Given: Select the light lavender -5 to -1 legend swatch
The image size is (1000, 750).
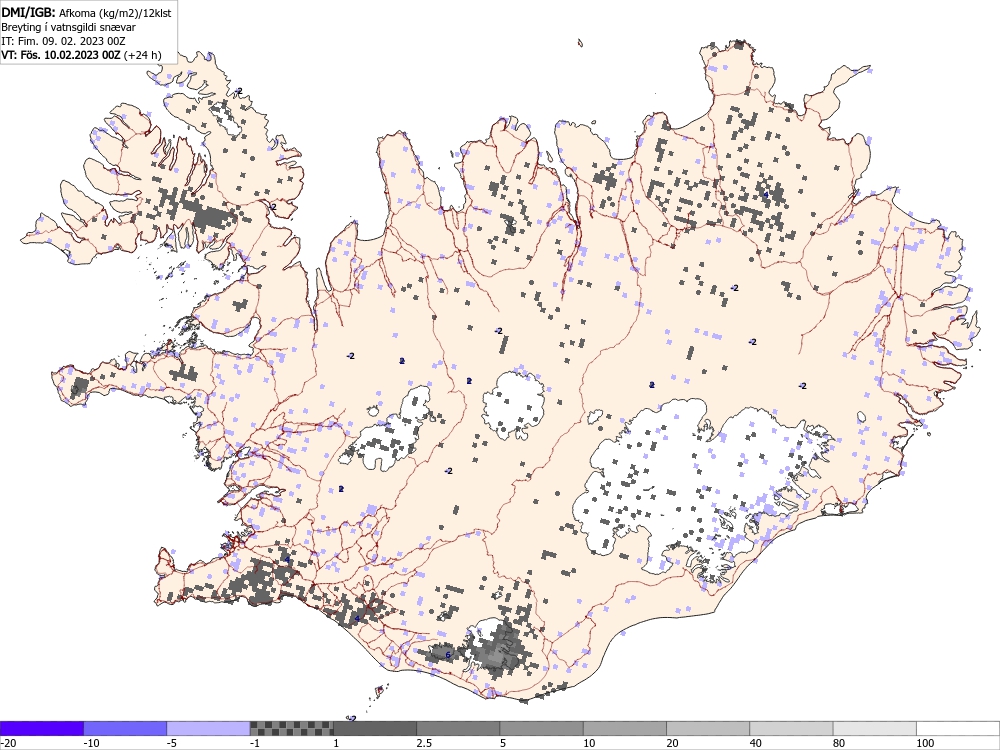Looking at the screenshot, I should click(x=208, y=728).
